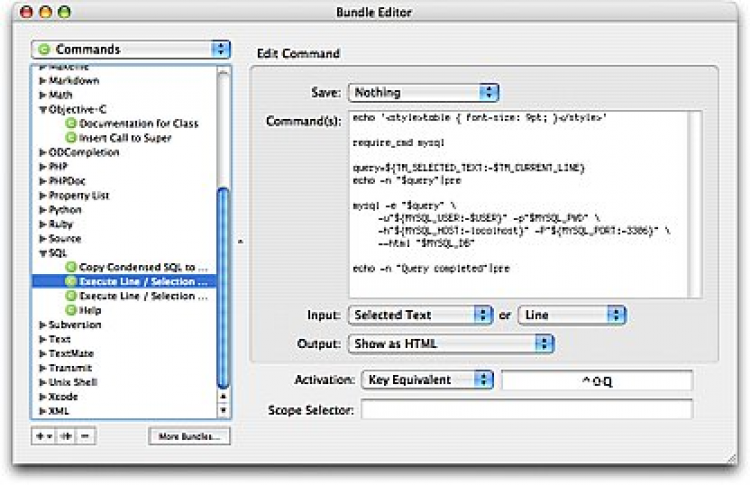Open the Commands filter dropdown

pyautogui.click(x=130, y=48)
